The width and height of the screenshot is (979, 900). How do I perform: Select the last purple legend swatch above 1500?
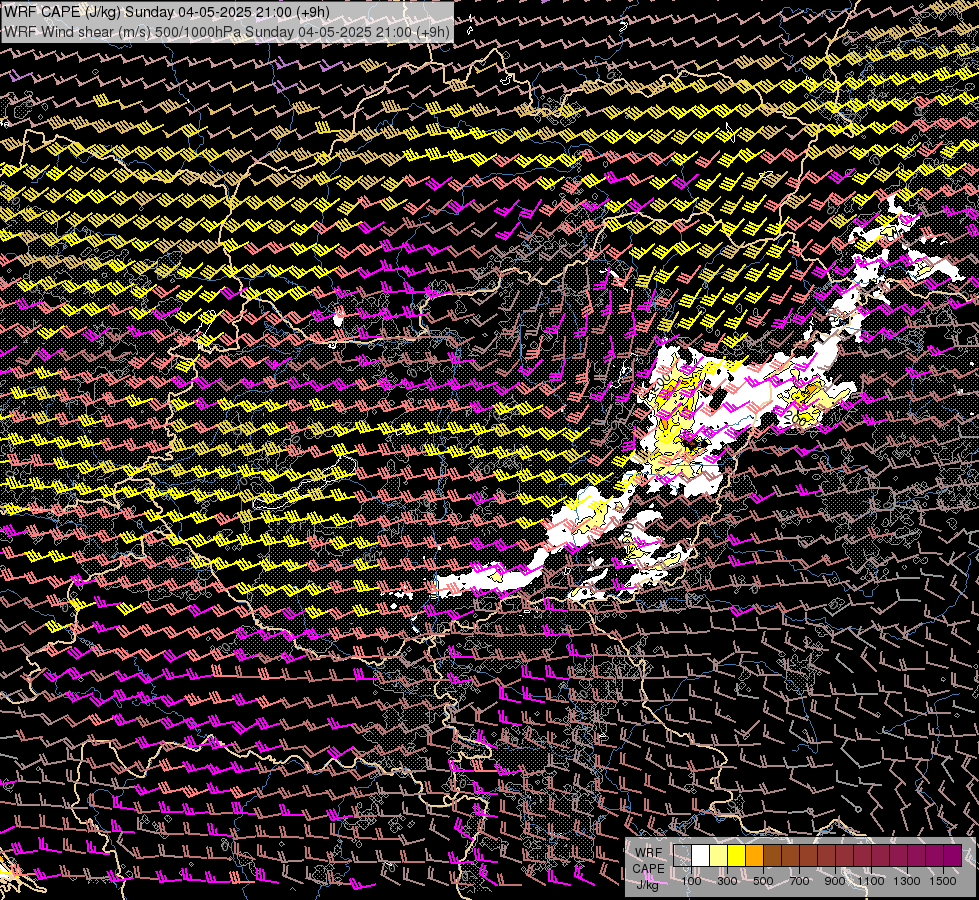click(953, 855)
